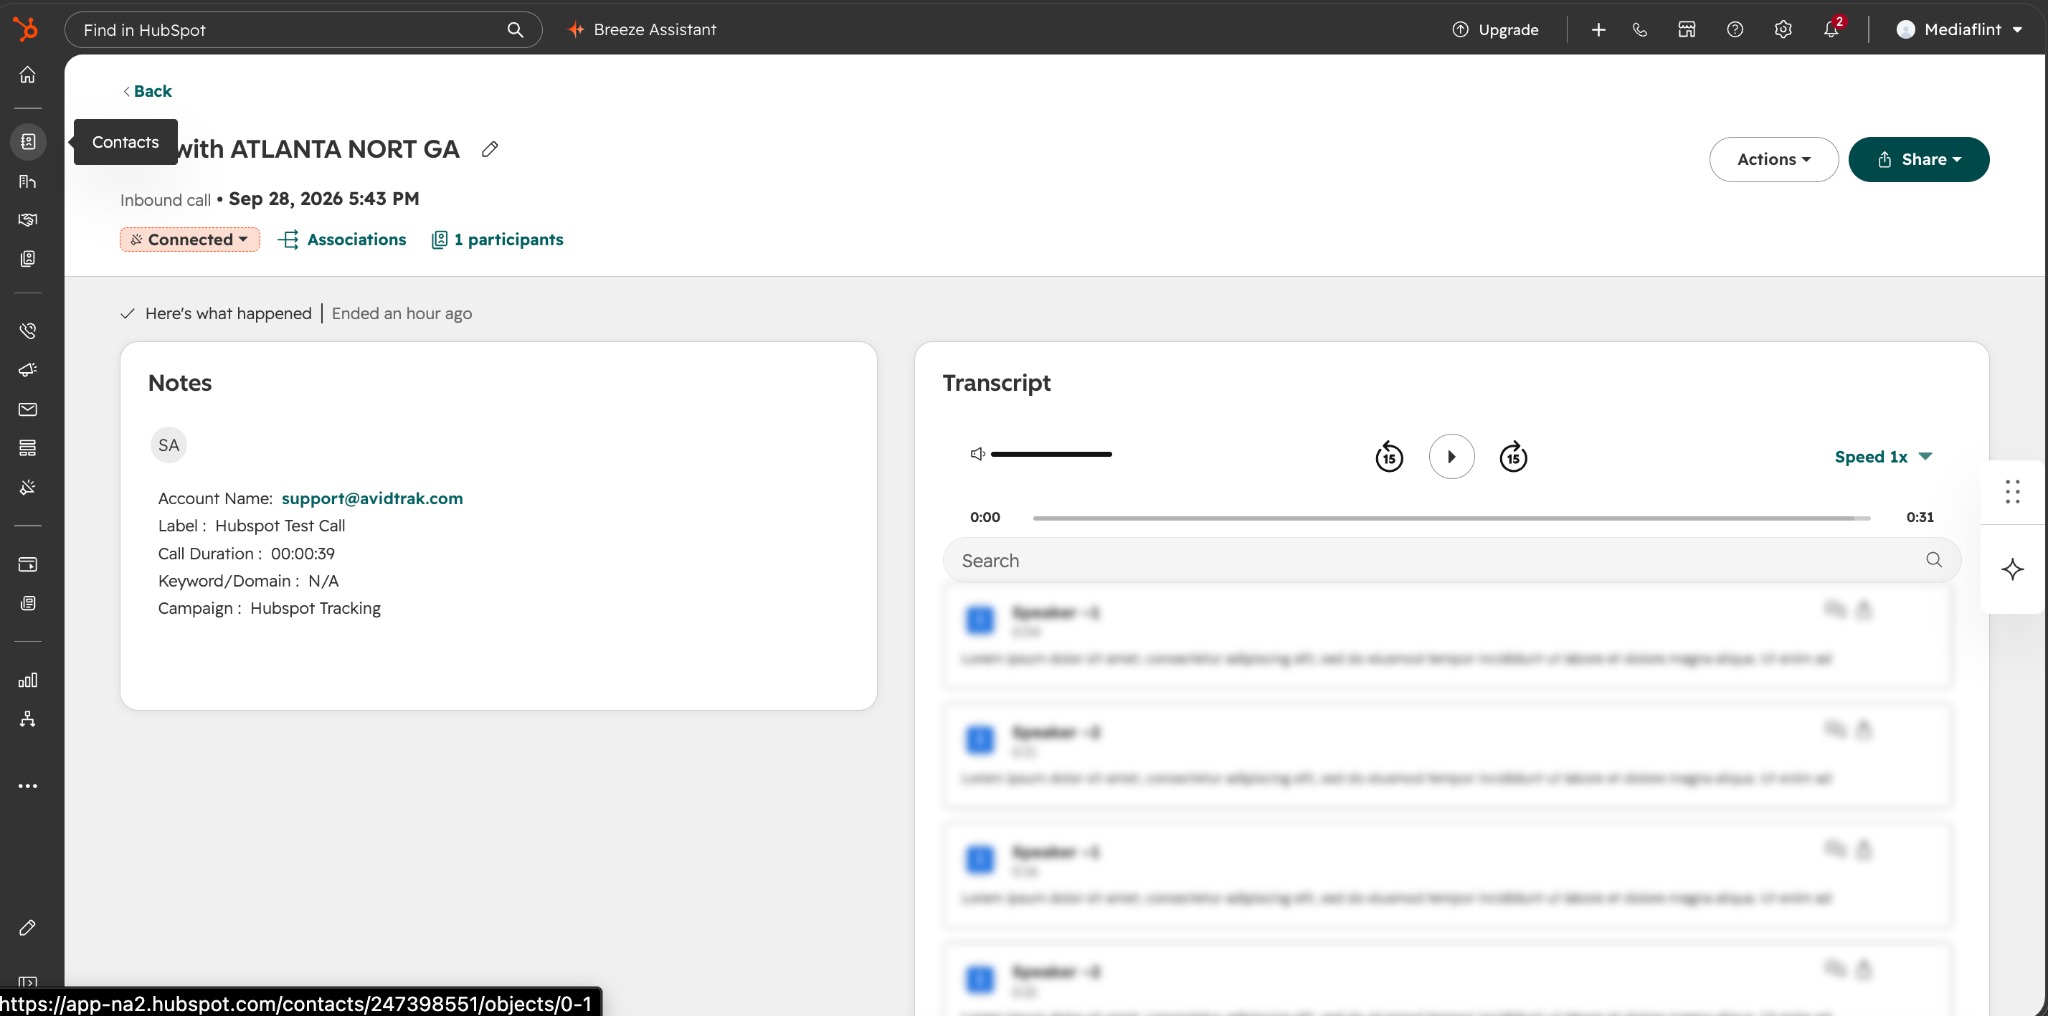Screen dimensions: 2048x1016
Task: Open the handshake deals icon in sidebar
Action: coord(28,220)
